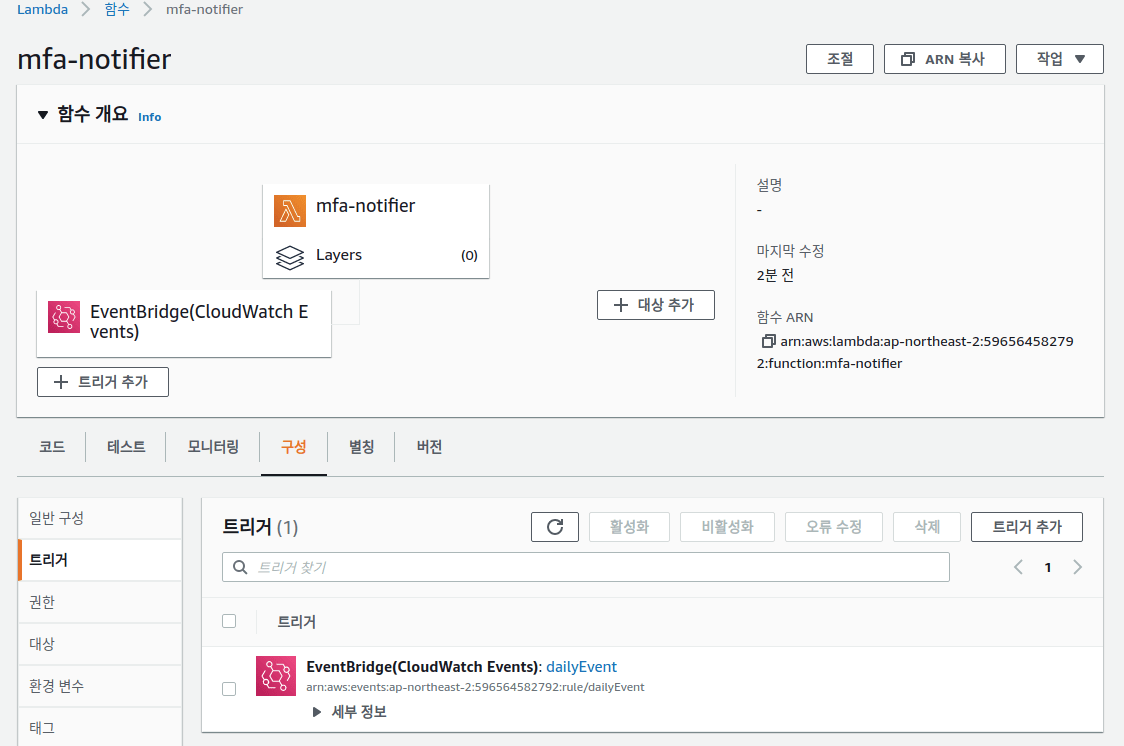Collapse the 함수 개요 section
The height and width of the screenshot is (746, 1124).
tap(42, 115)
